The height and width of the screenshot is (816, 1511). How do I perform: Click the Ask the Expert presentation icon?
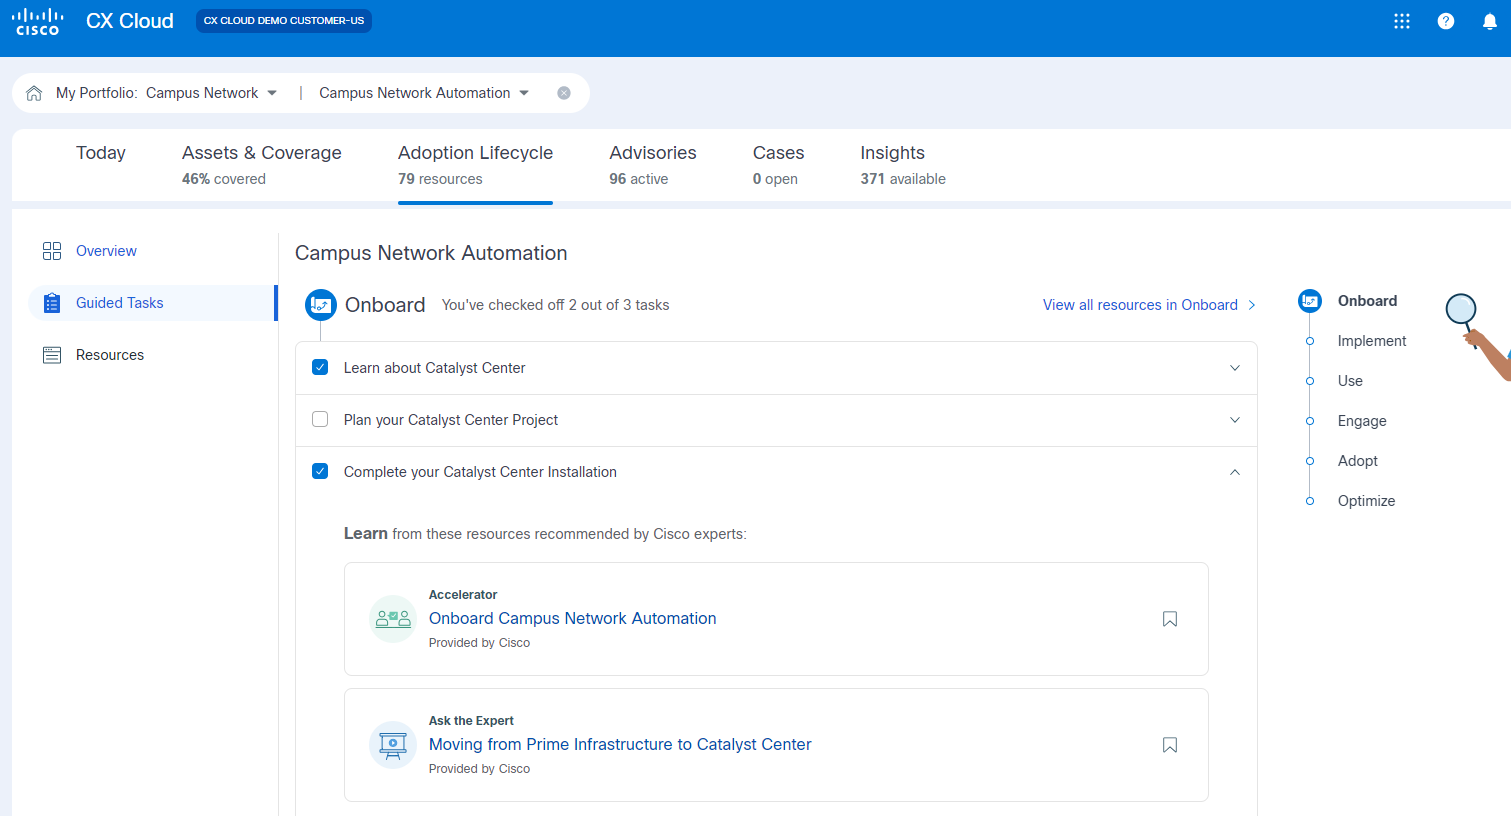393,745
